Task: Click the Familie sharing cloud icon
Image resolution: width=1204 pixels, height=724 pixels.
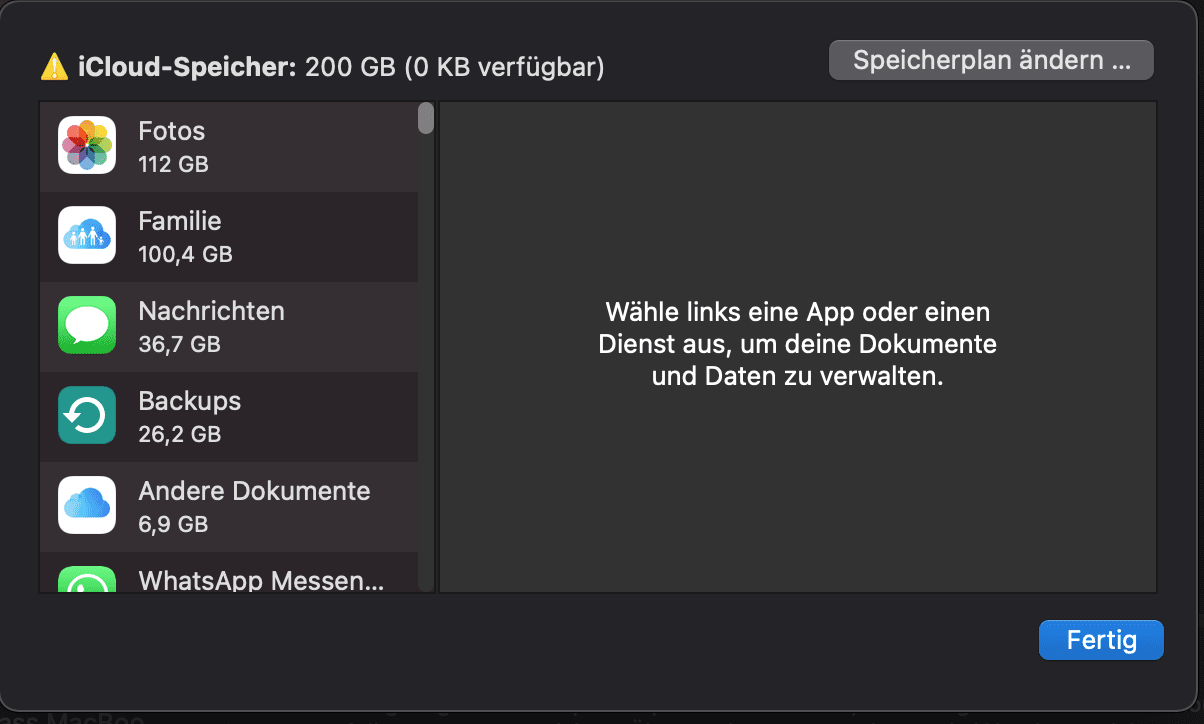Action: [87, 235]
